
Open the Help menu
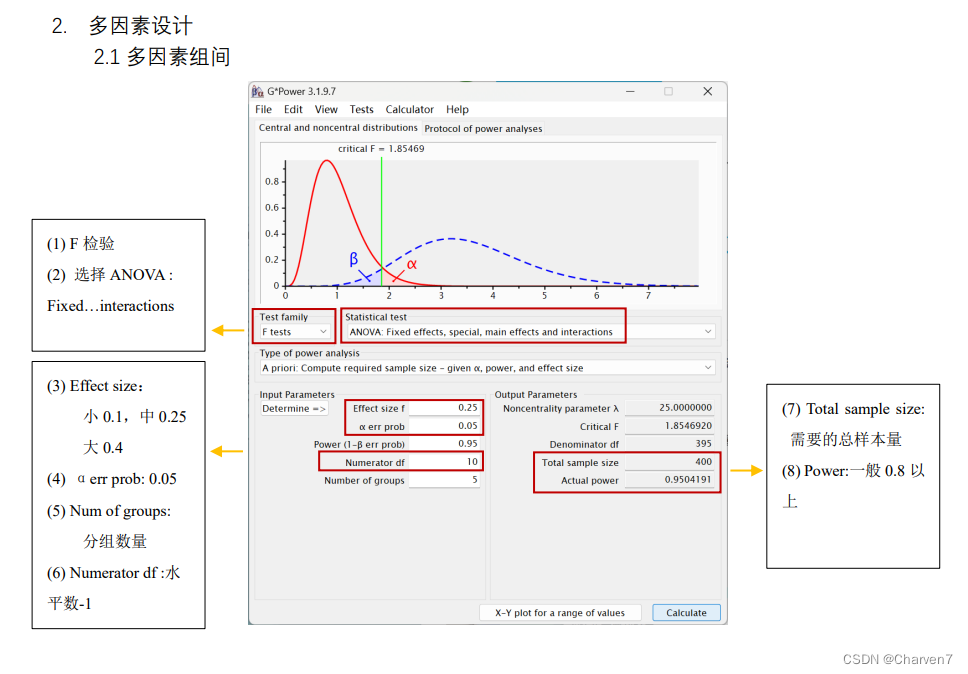click(x=457, y=109)
